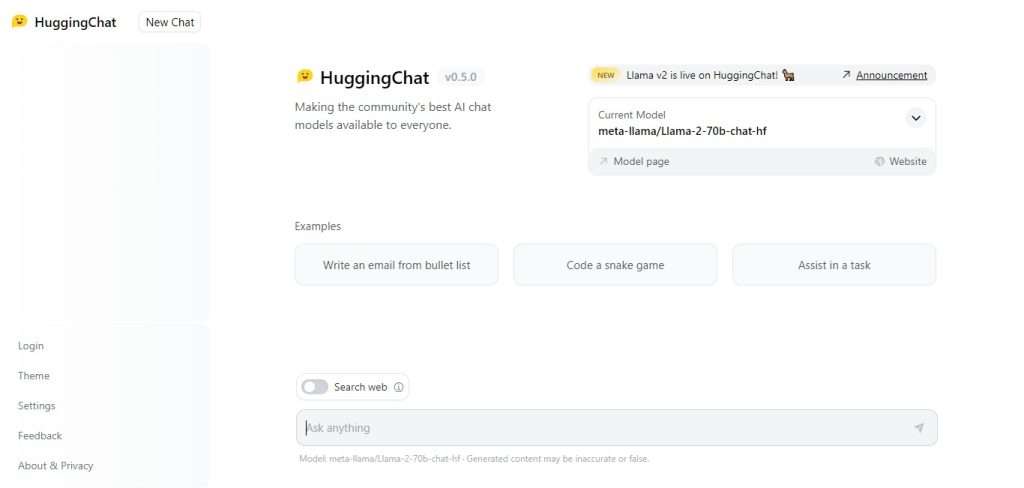Click the HuggingChat logo in top-left header
1024x488 pixels.
(x=20, y=22)
